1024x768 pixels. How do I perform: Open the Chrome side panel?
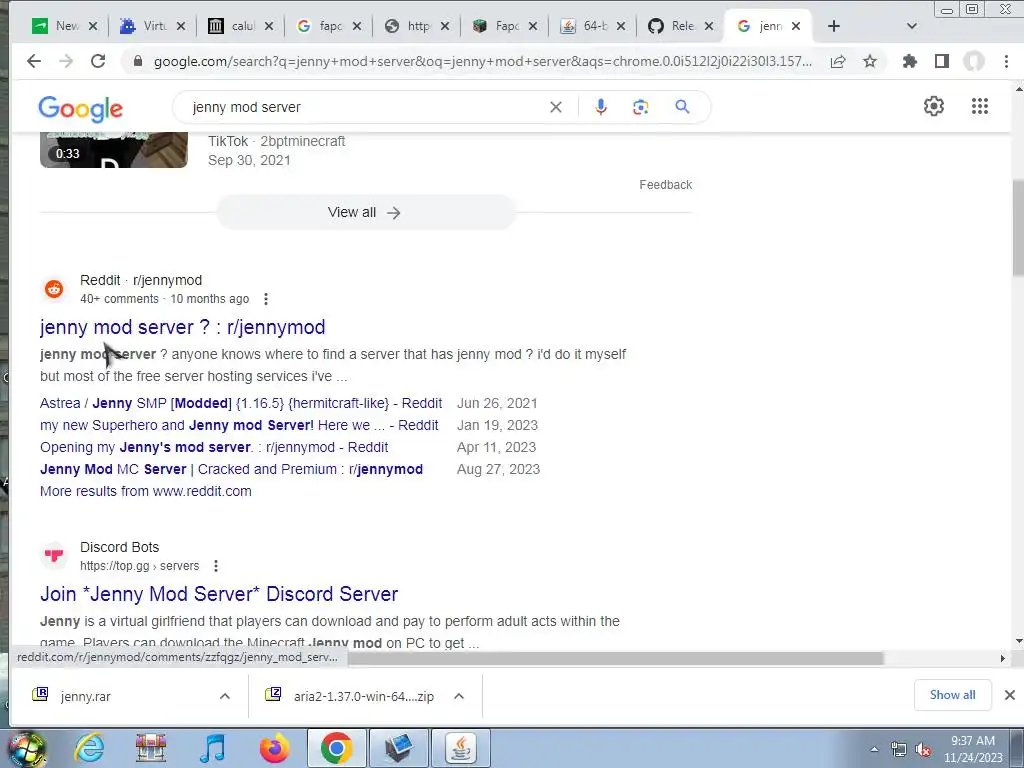(942, 61)
